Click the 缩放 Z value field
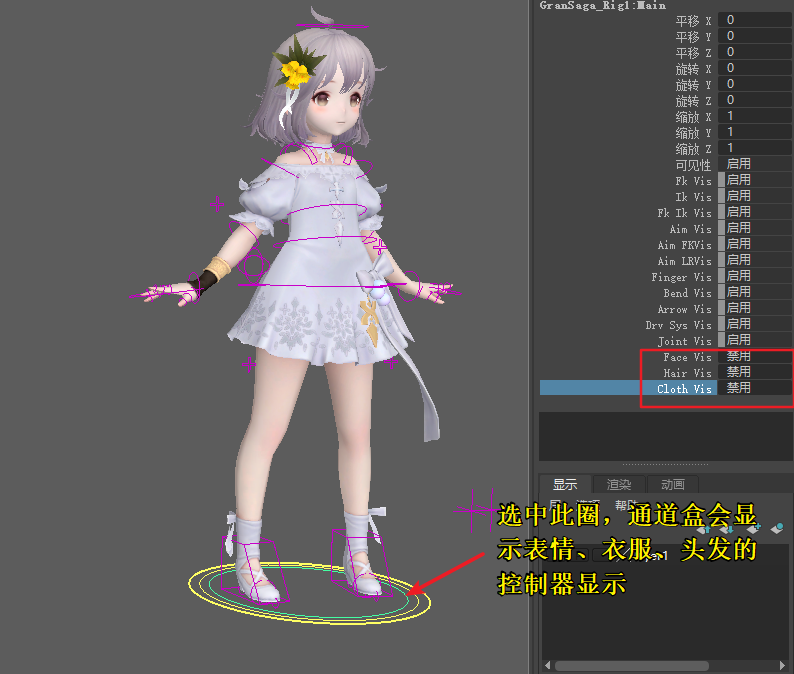 click(755, 148)
